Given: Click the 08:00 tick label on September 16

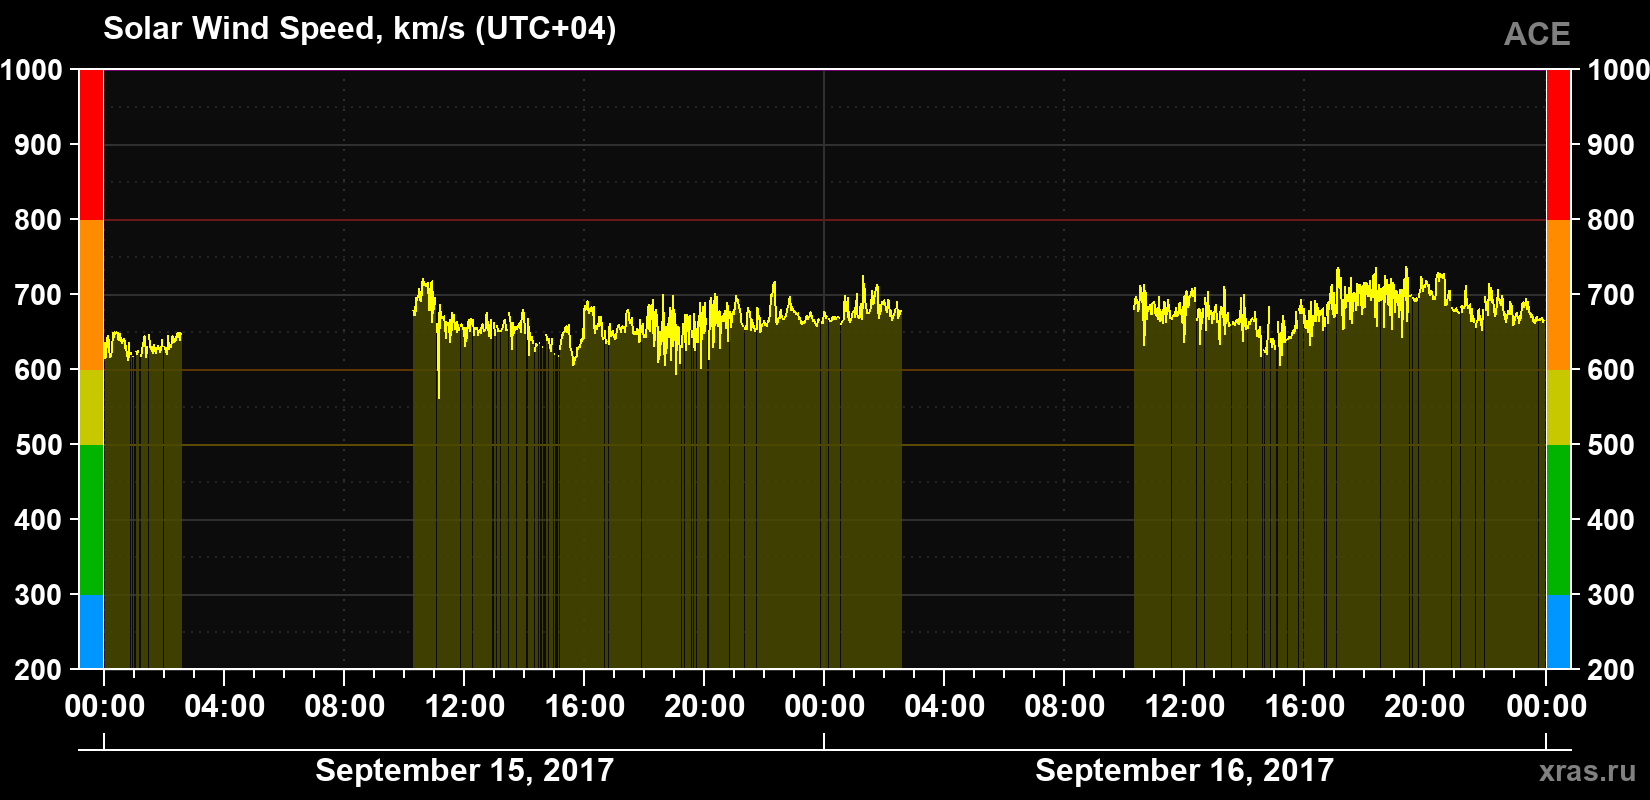Looking at the screenshot, I should click(1064, 706).
